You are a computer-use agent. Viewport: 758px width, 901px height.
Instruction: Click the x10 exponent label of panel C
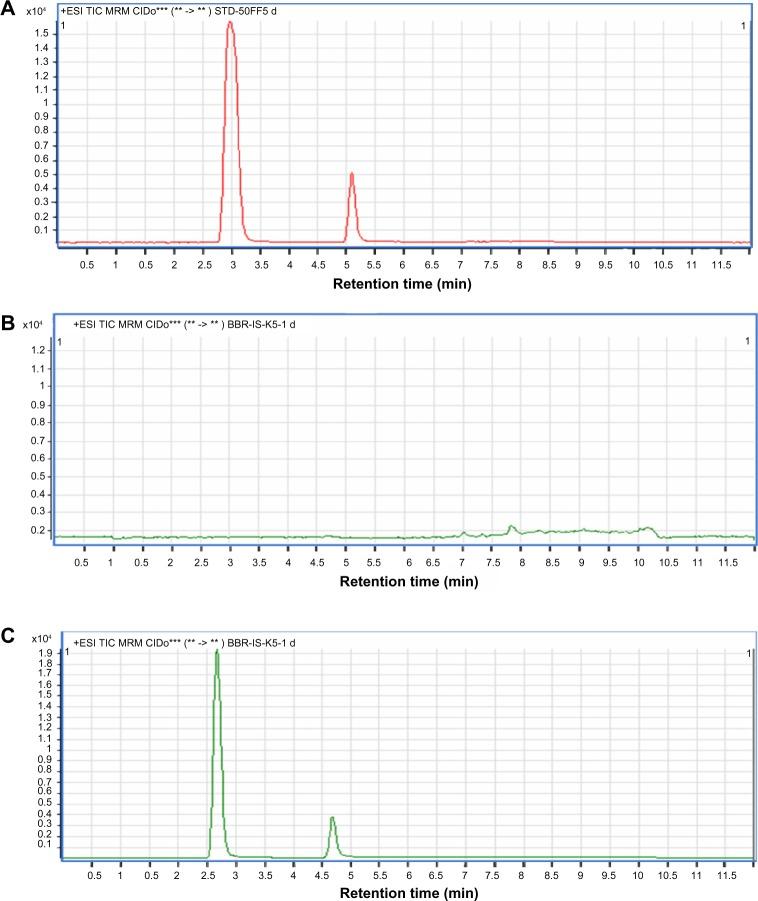click(41, 638)
